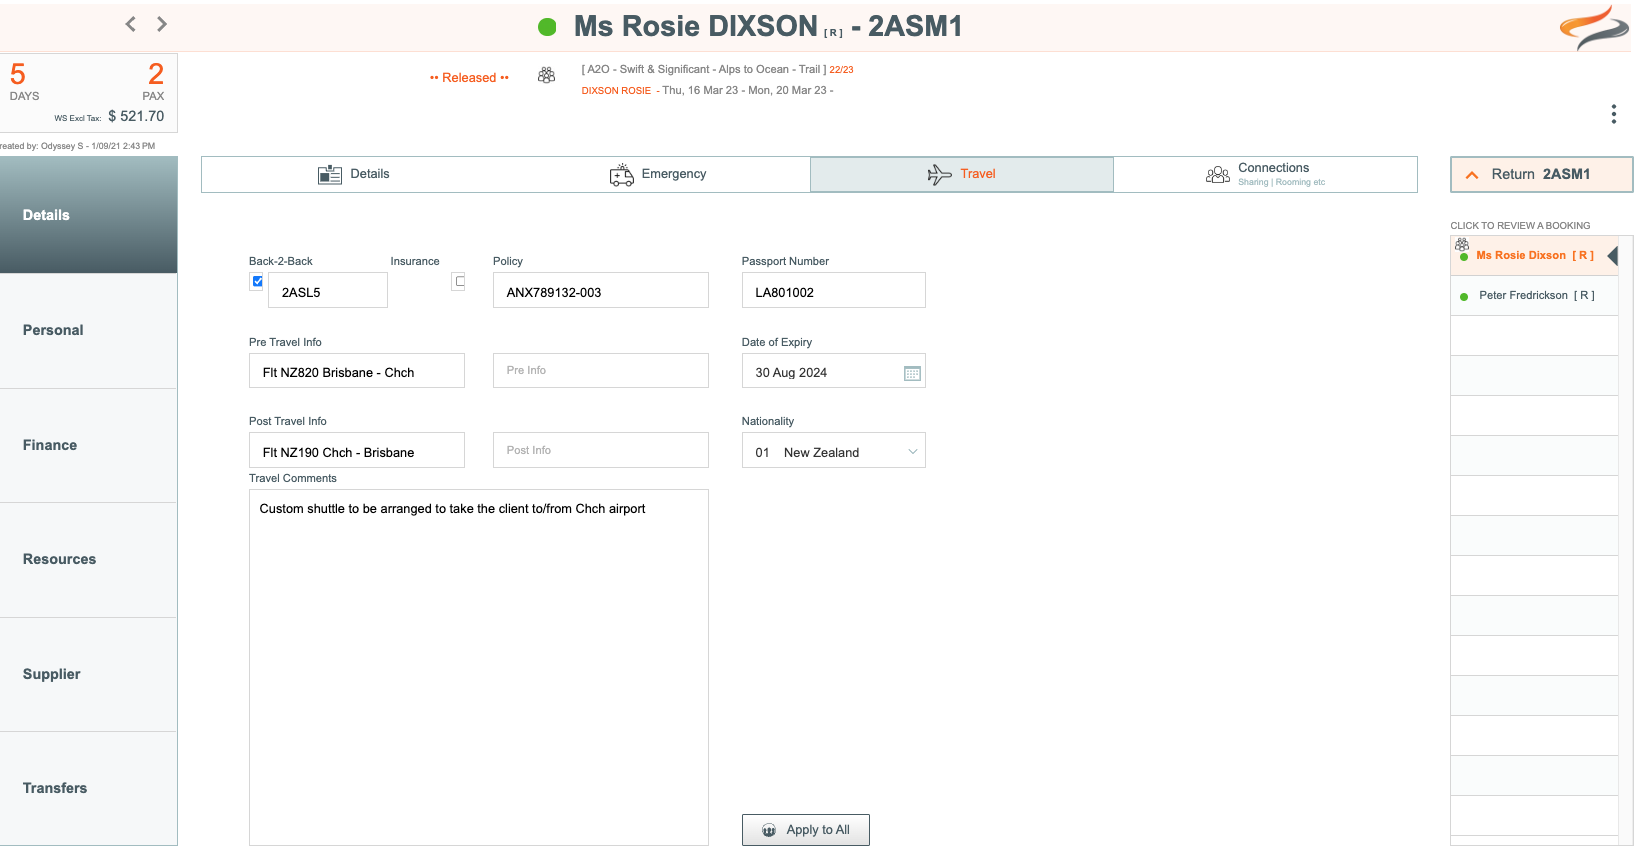
Task: Click Pre Travel Info flight field
Action: tap(356, 371)
